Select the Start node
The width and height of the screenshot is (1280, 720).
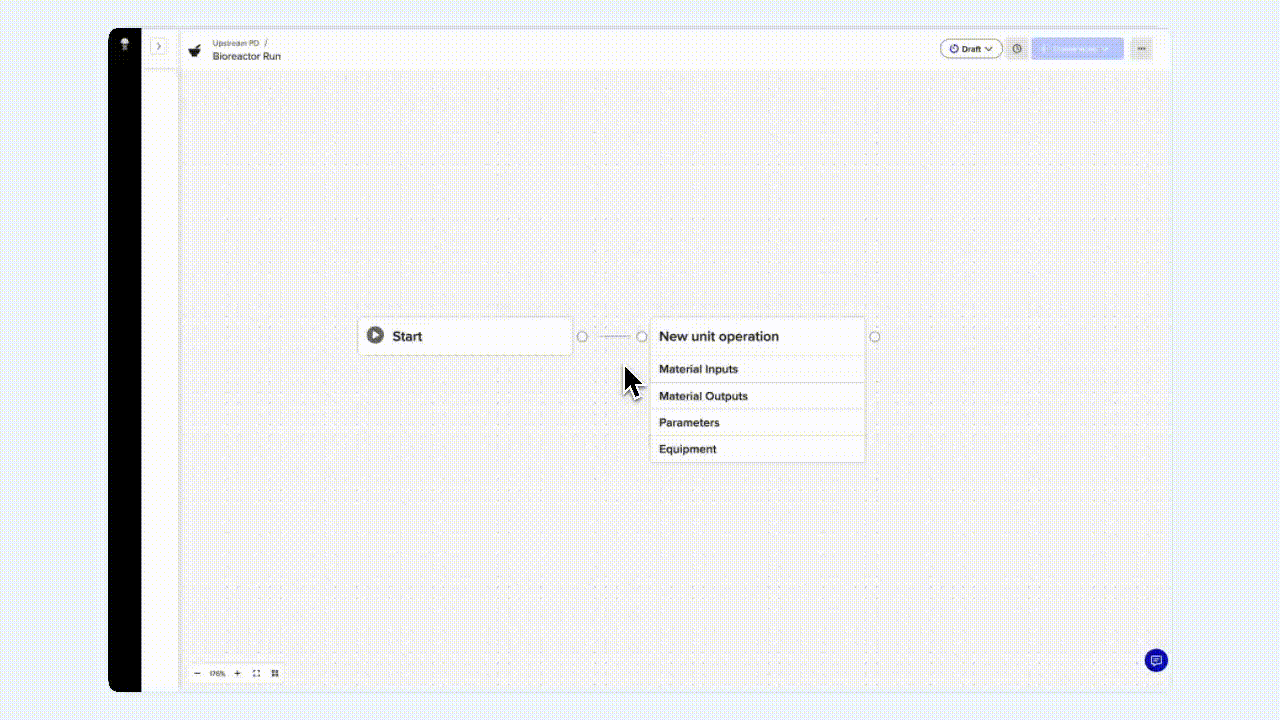465,336
